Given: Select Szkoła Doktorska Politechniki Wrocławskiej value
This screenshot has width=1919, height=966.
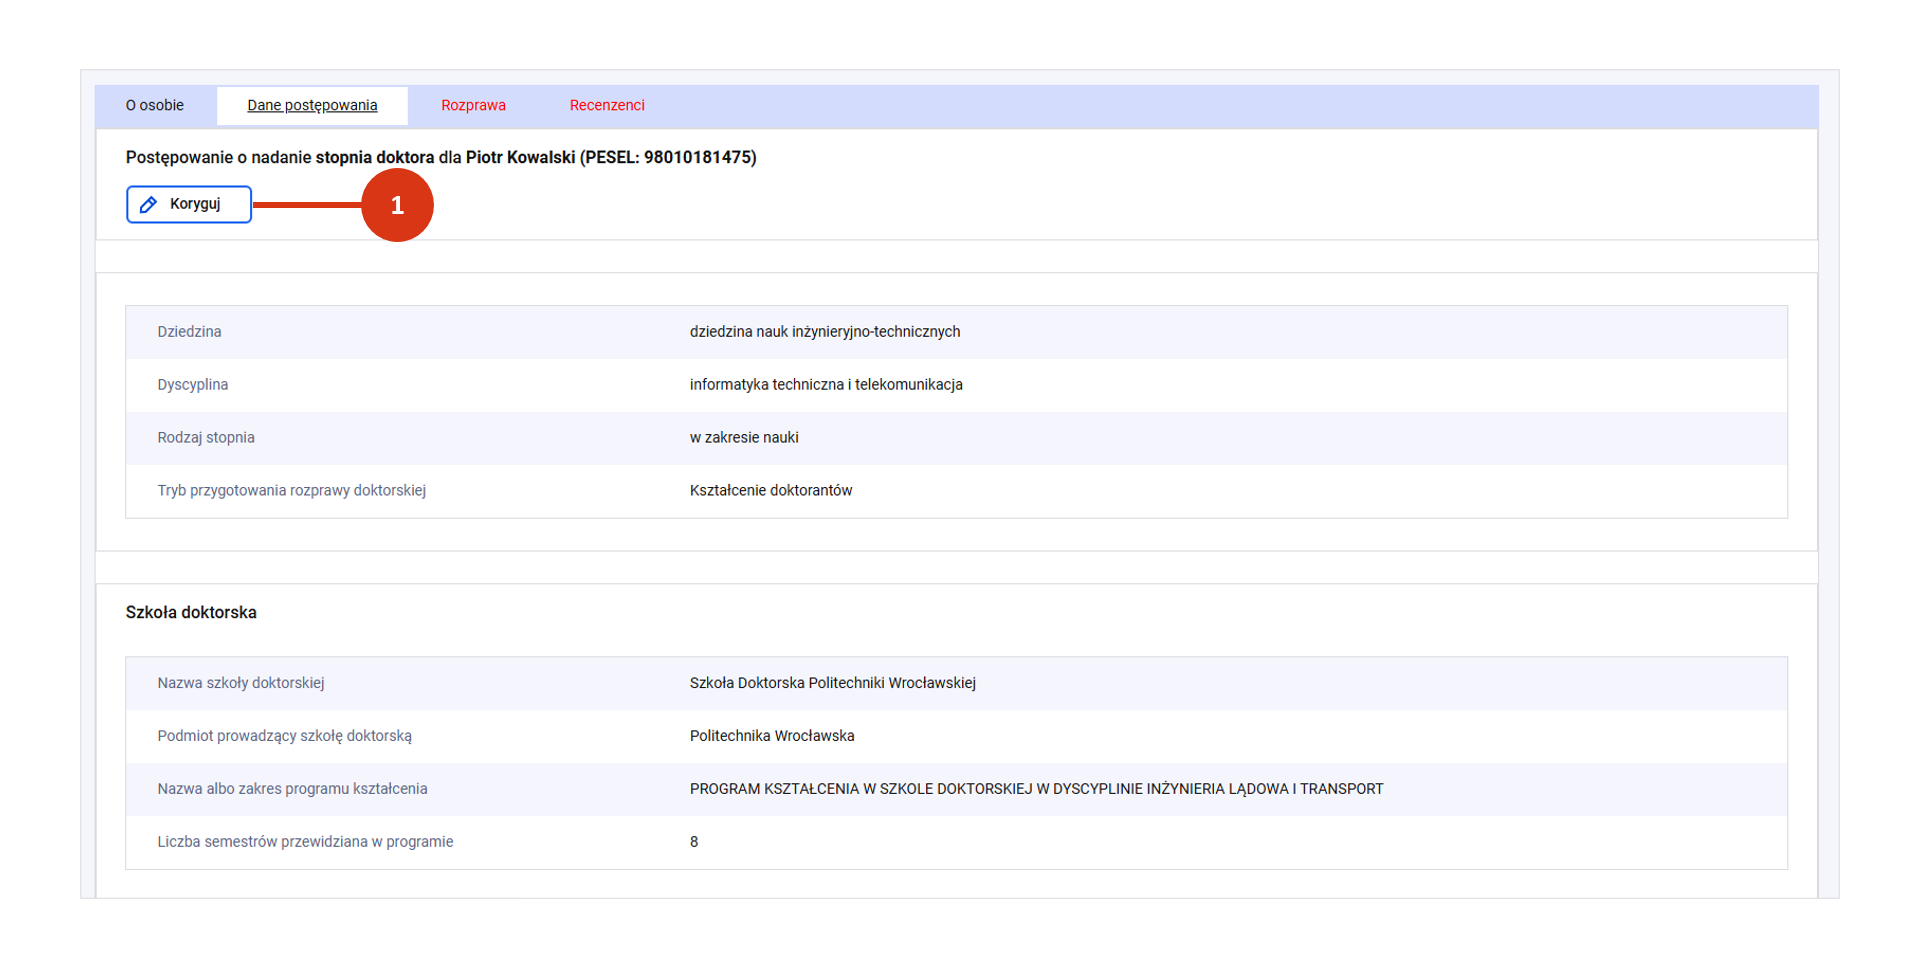Looking at the screenshot, I should [832, 684].
